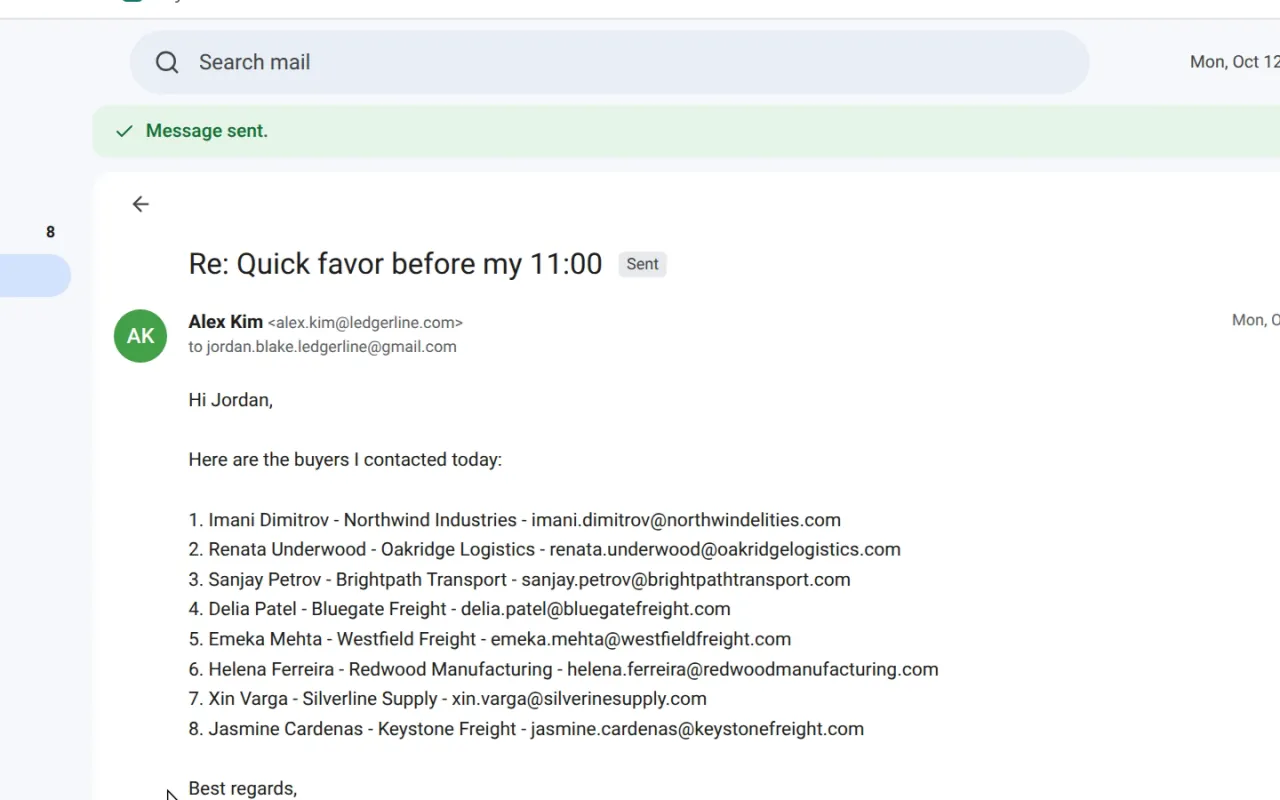The height and width of the screenshot is (800, 1280).
Task: Click the magnifier icon in the search bar
Action: point(167,62)
